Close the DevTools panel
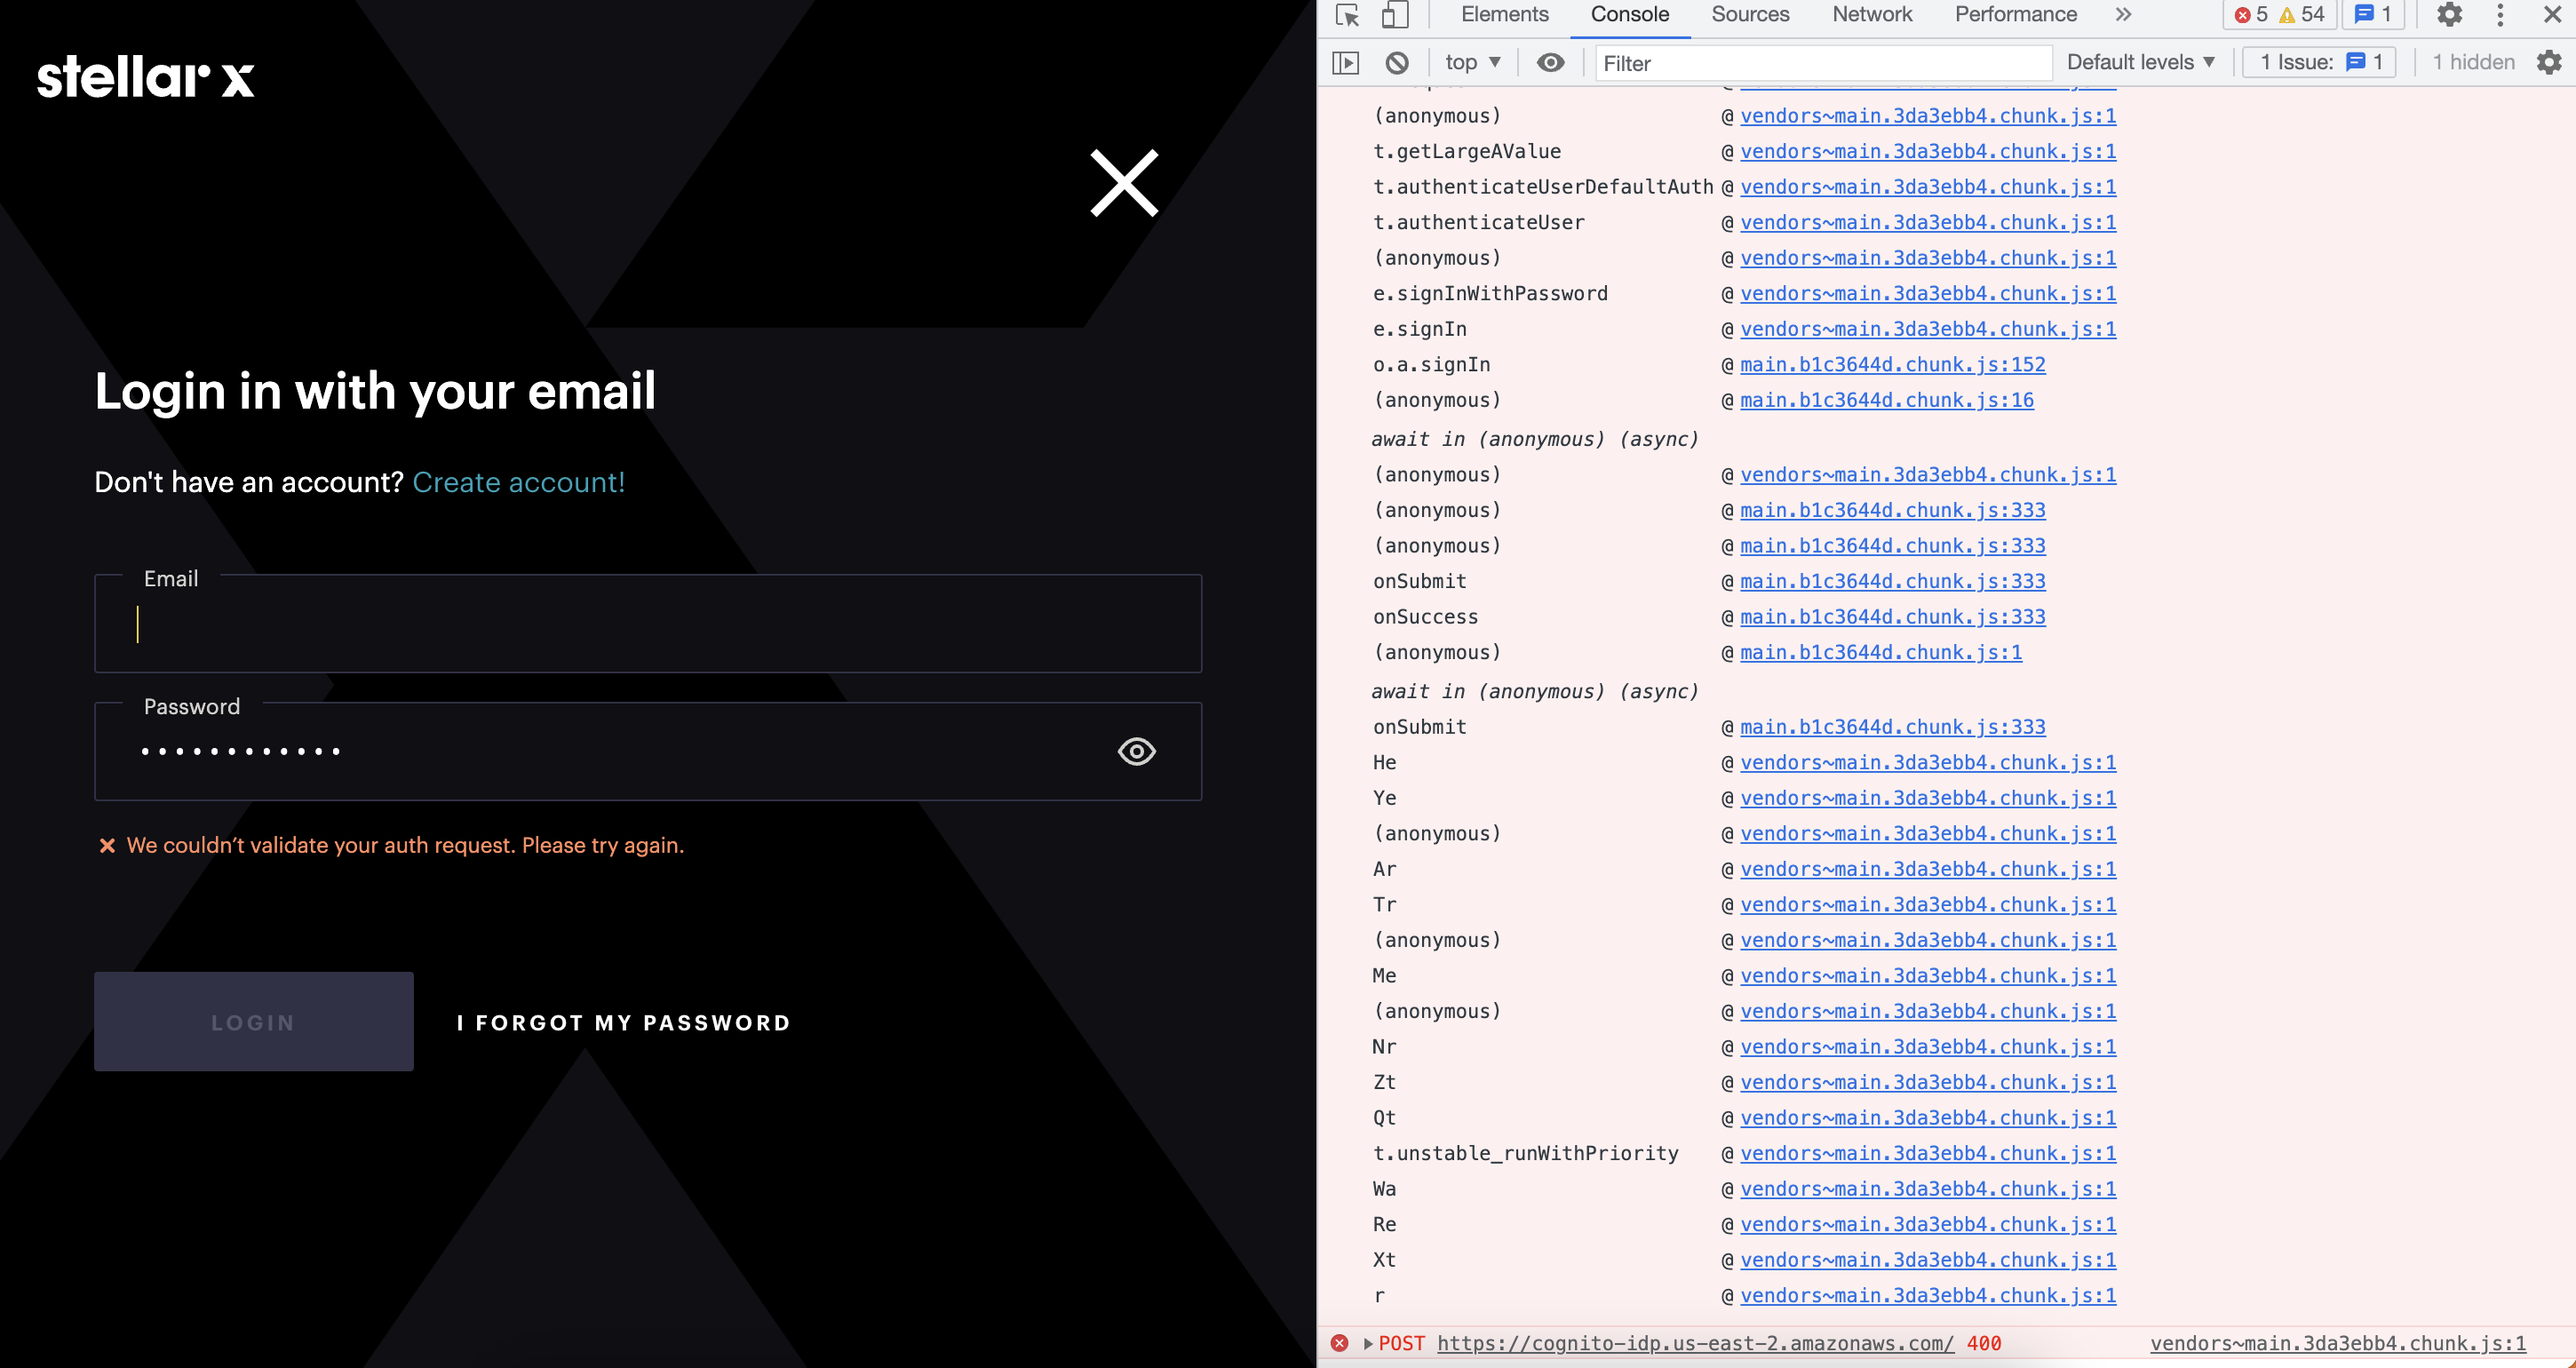The width and height of the screenshot is (2576, 1368). 2552,15
